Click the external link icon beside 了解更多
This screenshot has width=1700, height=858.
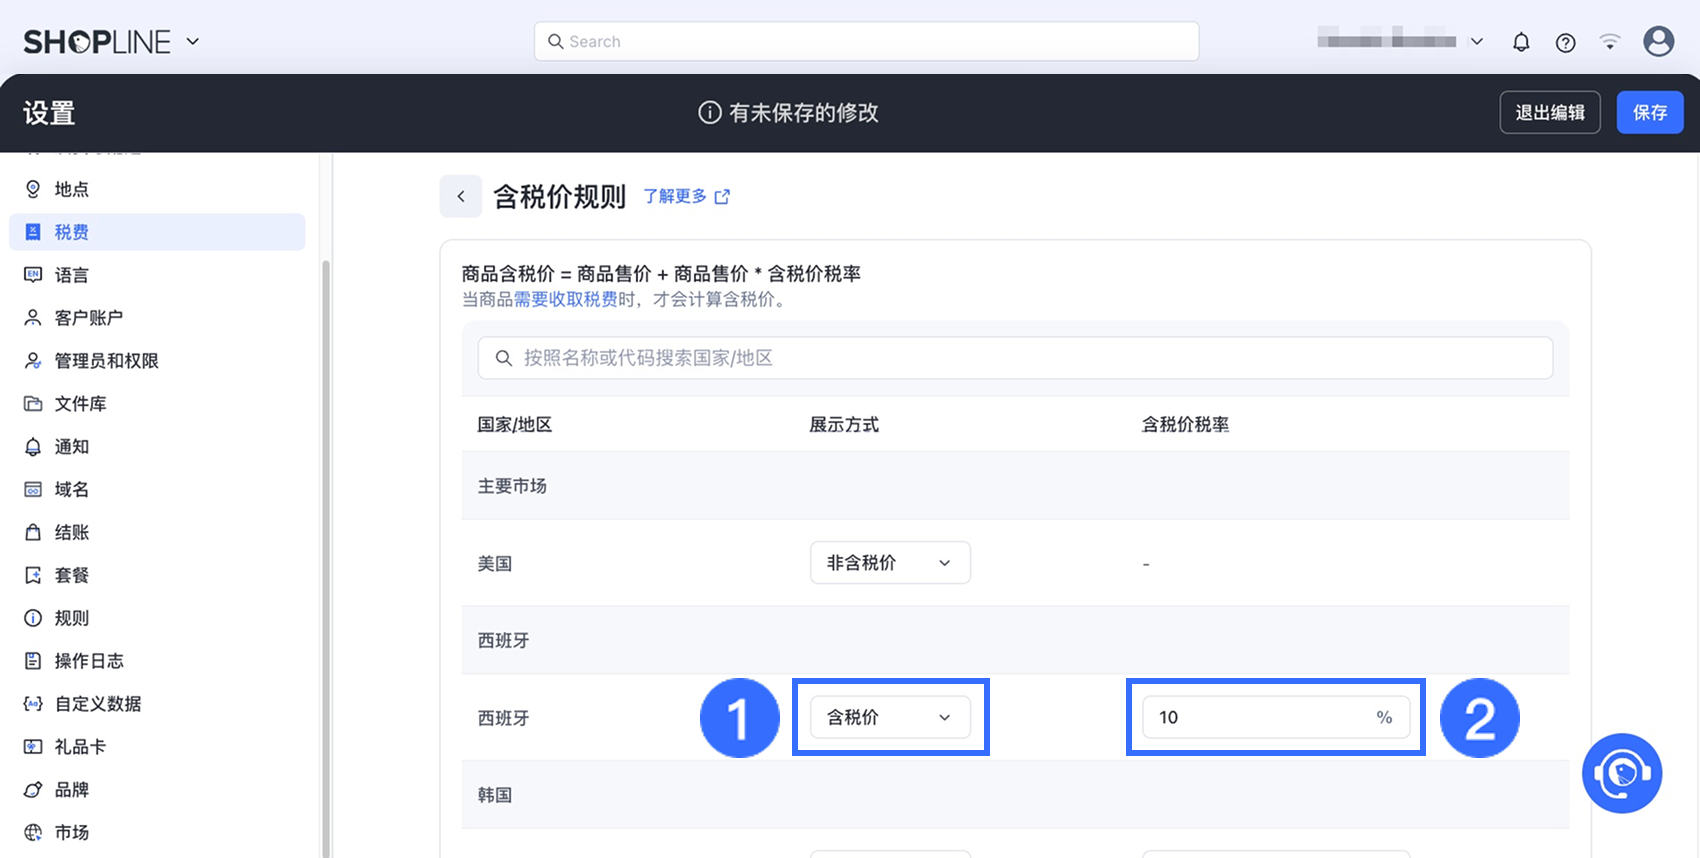[722, 197]
